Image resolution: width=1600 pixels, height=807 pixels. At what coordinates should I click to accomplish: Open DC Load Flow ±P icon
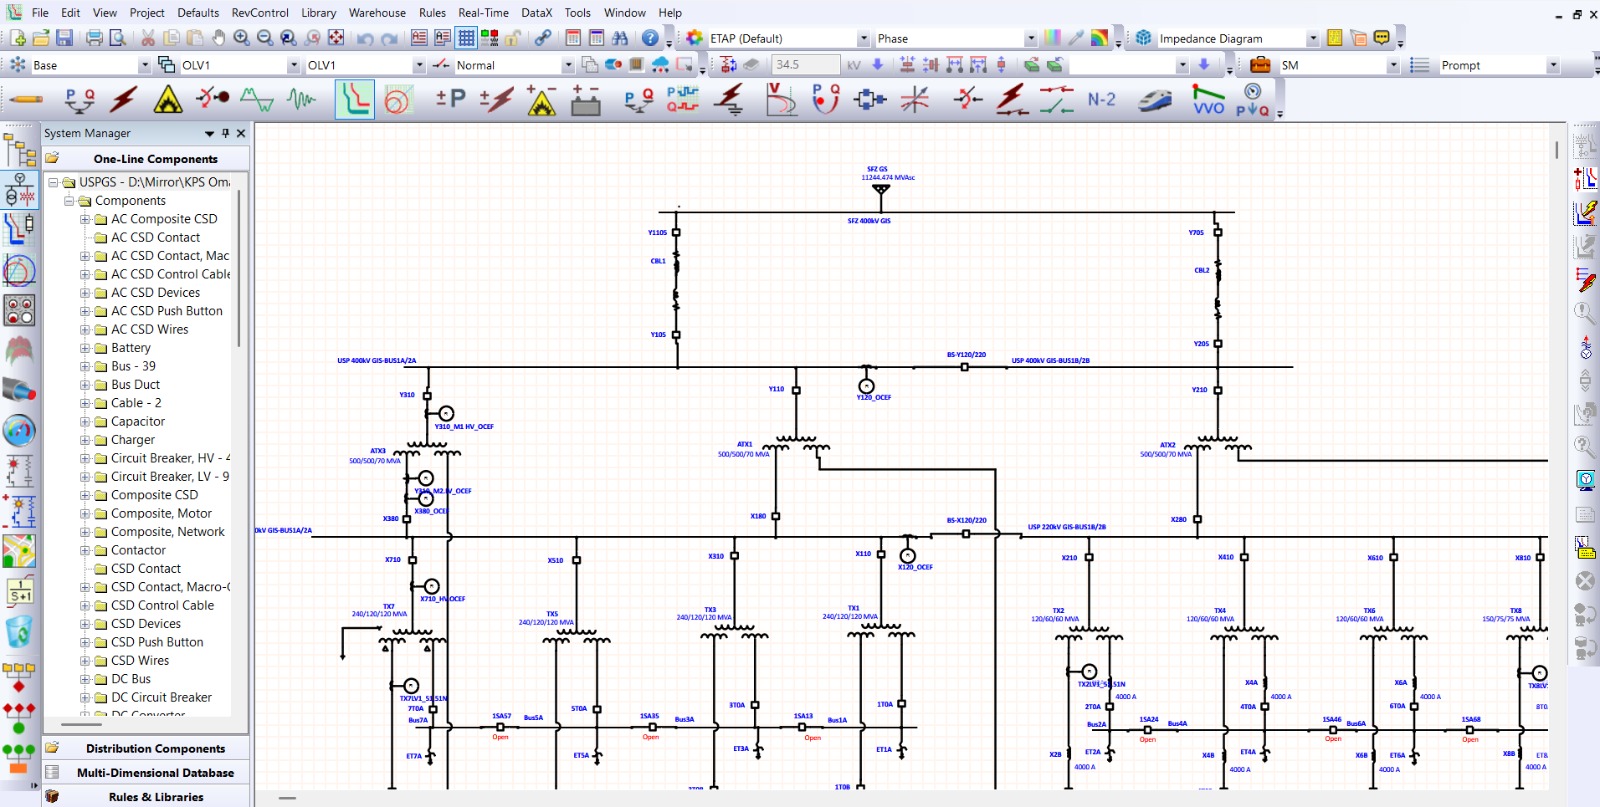(x=451, y=100)
